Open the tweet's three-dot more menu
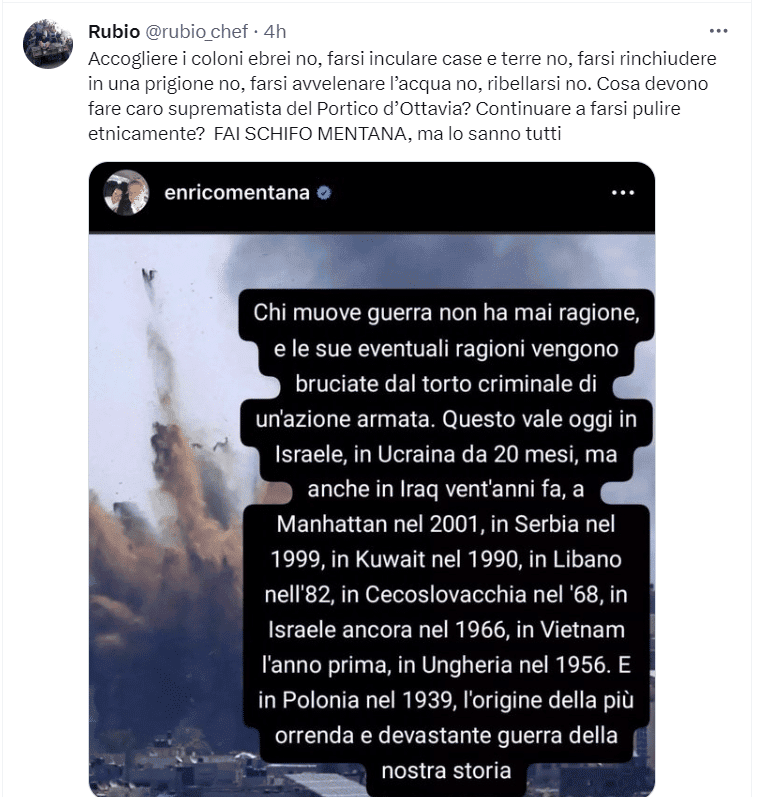Image resolution: width=769 pixels, height=797 pixels. click(x=718, y=32)
